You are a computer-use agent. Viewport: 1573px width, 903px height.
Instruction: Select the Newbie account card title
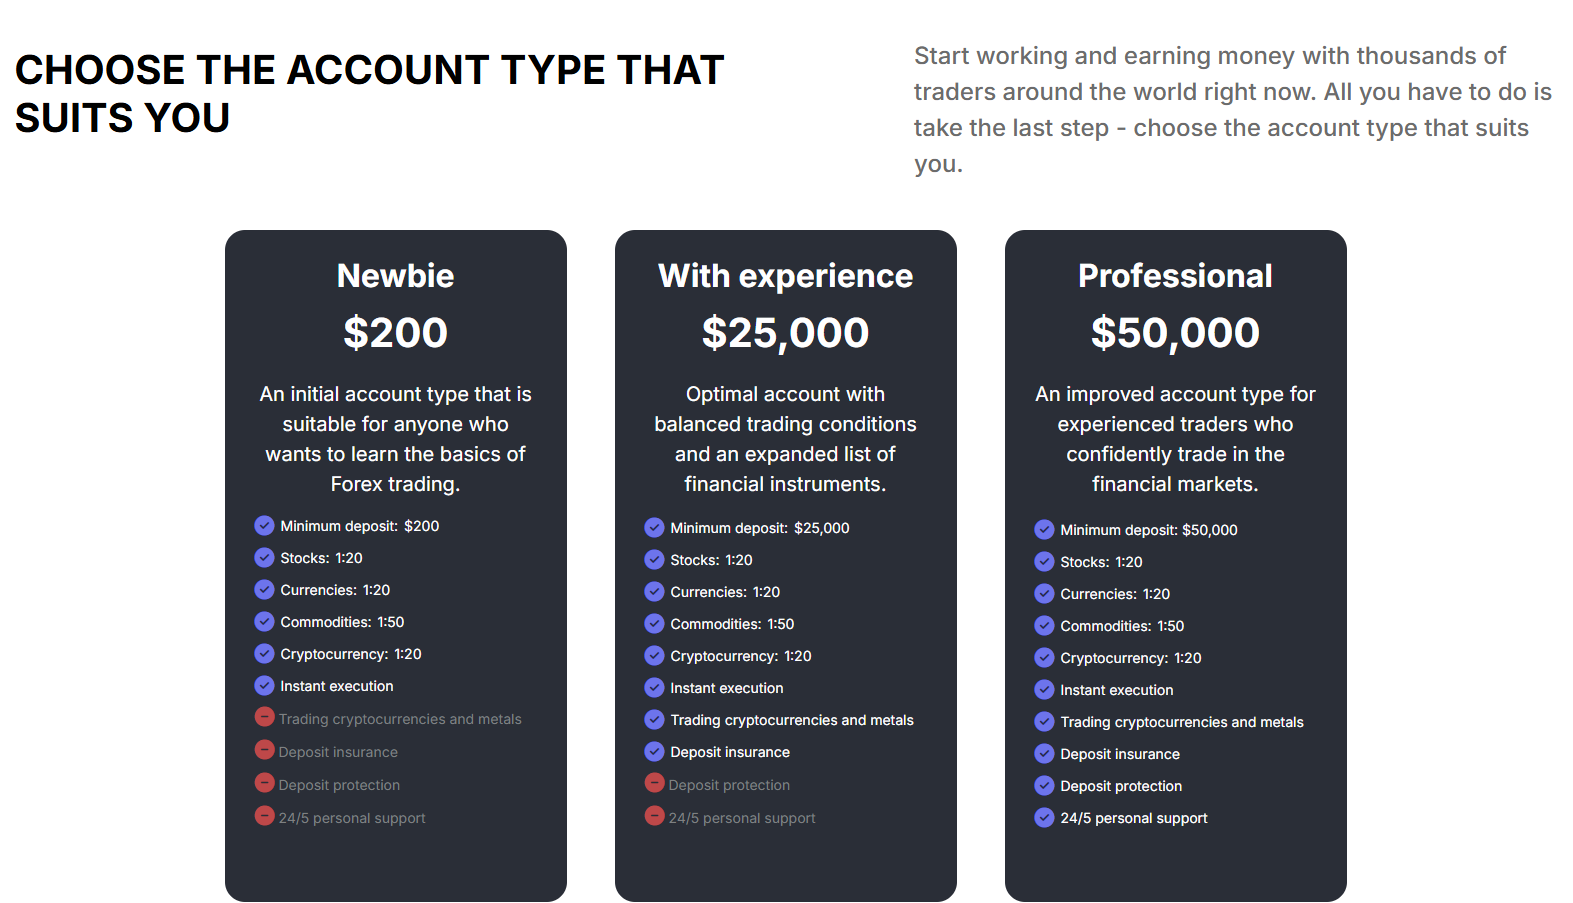point(395,276)
